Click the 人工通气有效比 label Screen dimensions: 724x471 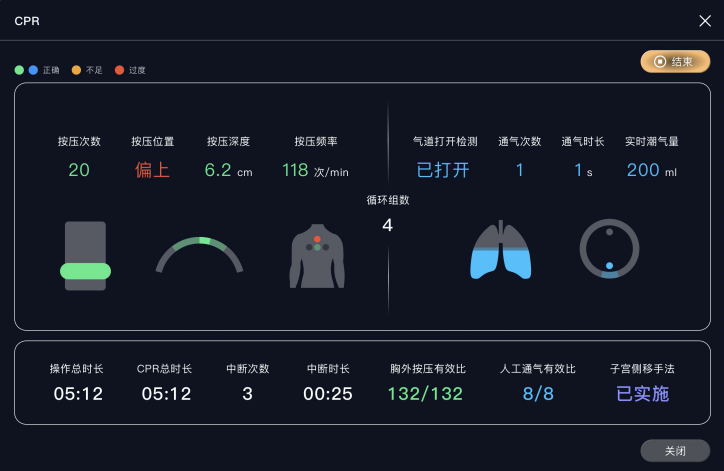tap(537, 368)
